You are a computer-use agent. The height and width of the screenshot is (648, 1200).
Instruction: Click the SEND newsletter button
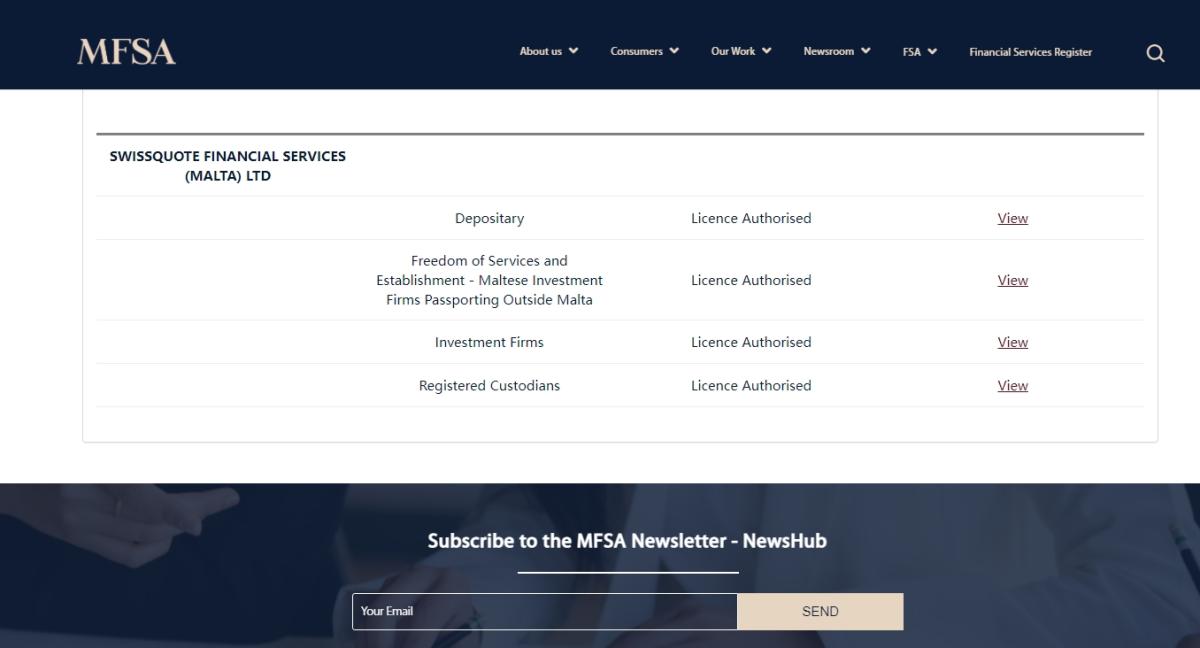coord(819,611)
